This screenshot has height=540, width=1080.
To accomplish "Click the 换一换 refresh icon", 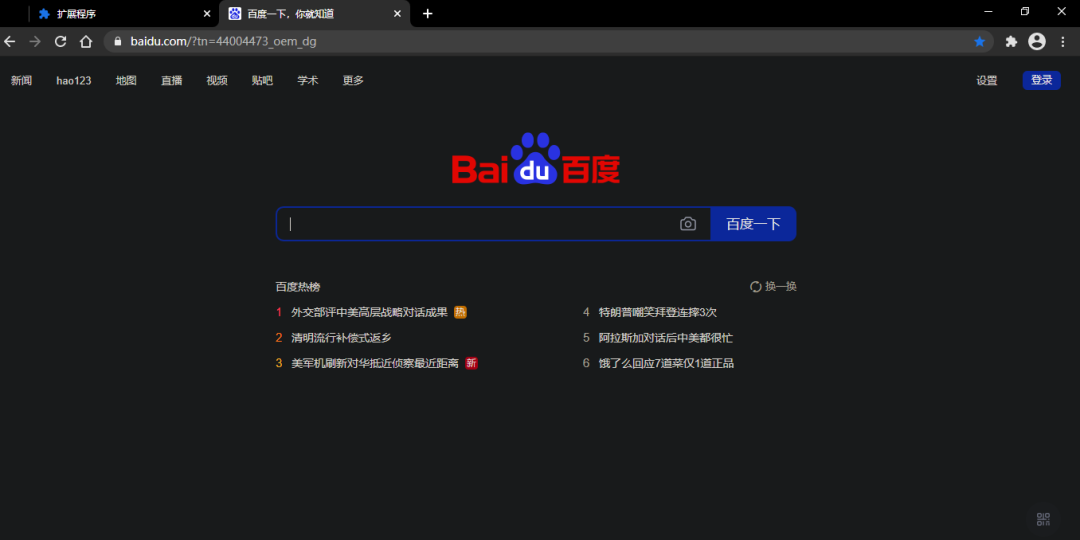I will 756,287.
